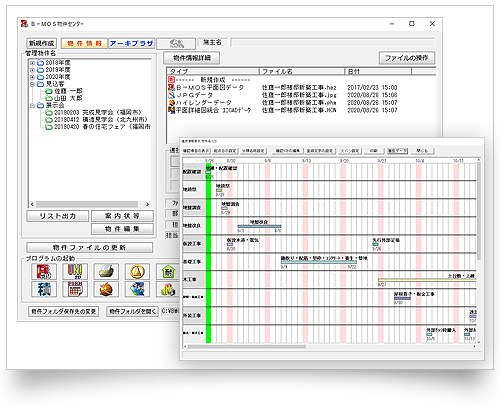Sort by the ファイル名 column header

point(302,71)
